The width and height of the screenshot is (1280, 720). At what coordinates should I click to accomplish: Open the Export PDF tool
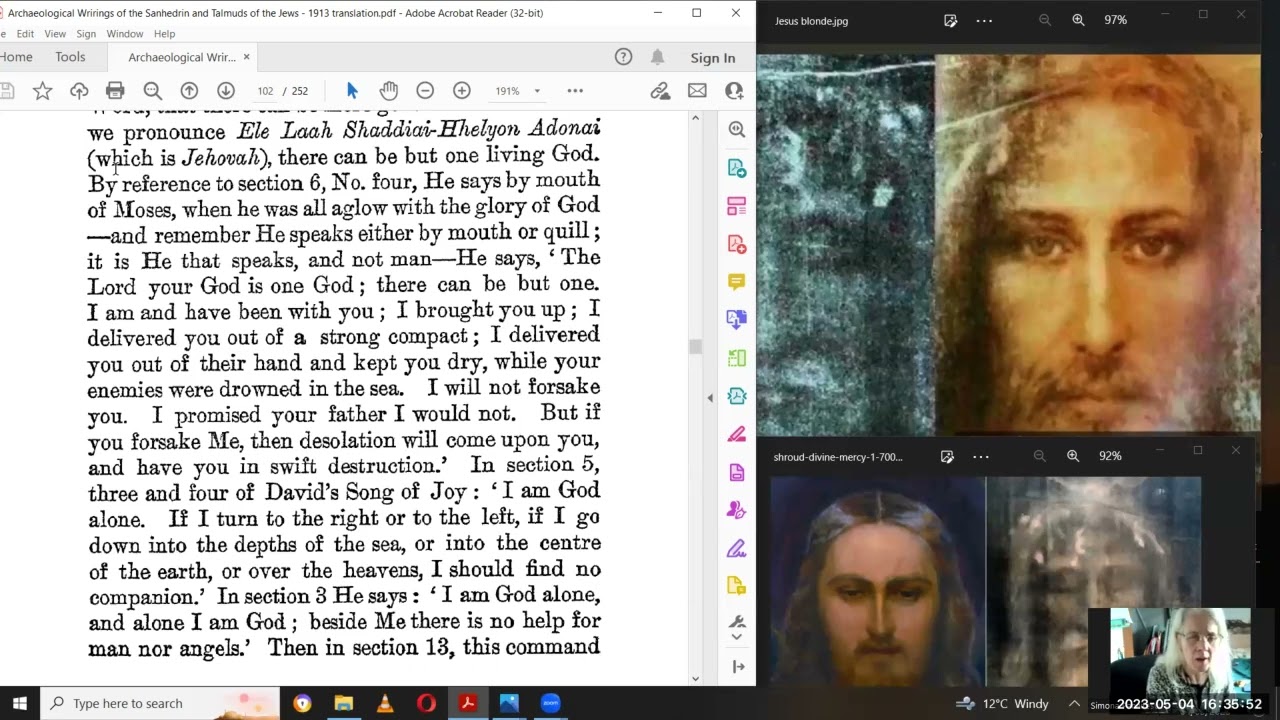point(737,168)
